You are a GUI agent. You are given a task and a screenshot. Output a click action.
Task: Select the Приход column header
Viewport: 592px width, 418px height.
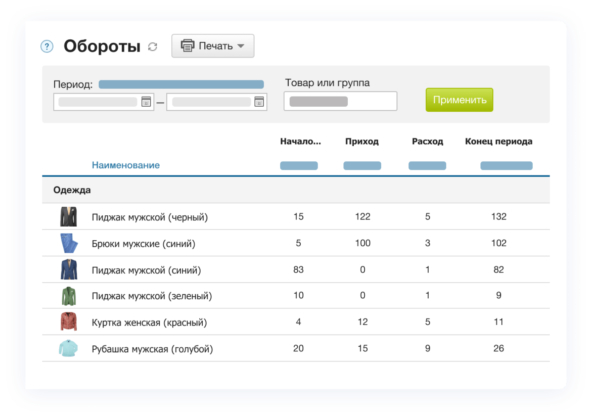(362, 141)
